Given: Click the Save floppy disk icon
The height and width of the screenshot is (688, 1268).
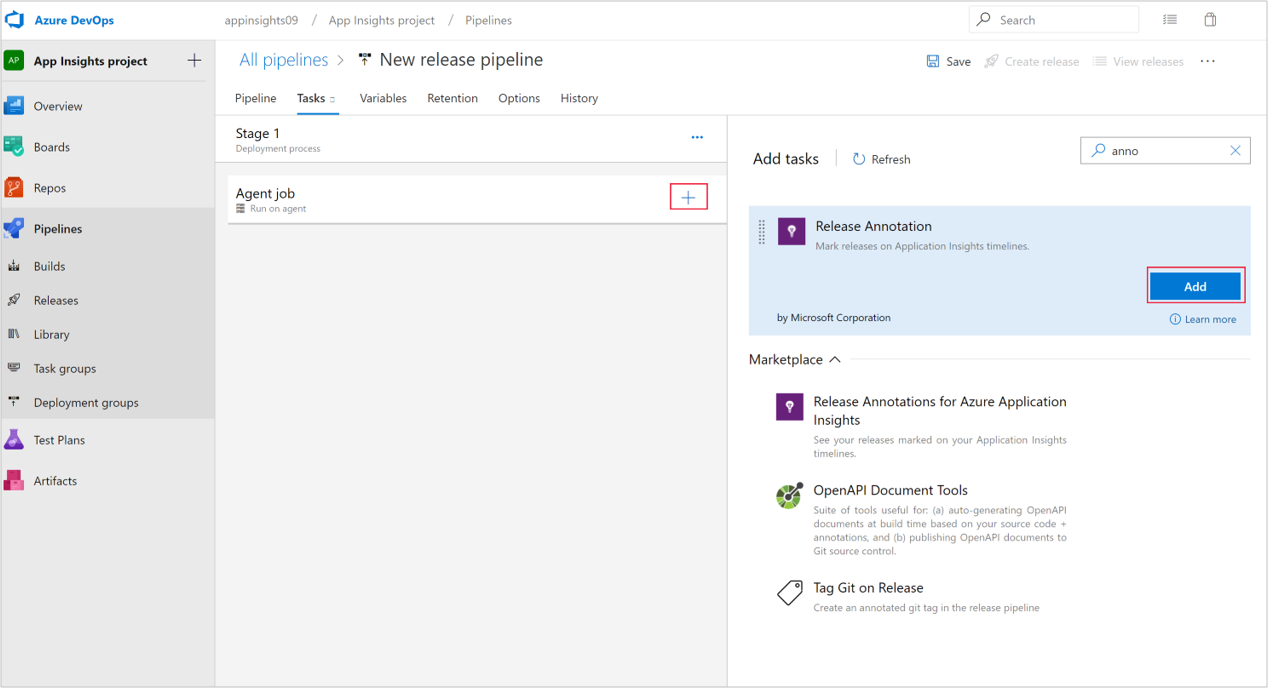Looking at the screenshot, I should [933, 61].
